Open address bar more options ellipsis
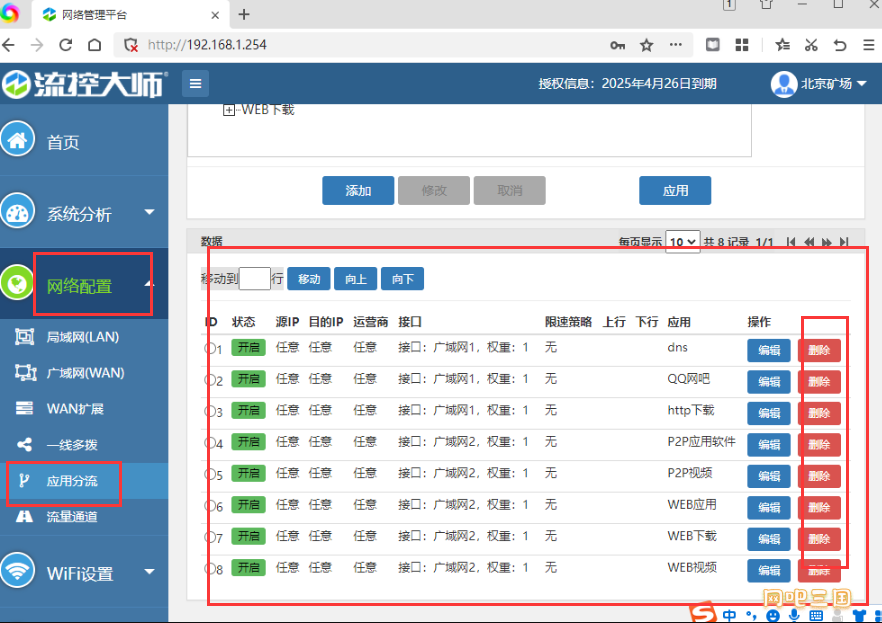Viewport: 882px width, 623px height. coord(676,44)
